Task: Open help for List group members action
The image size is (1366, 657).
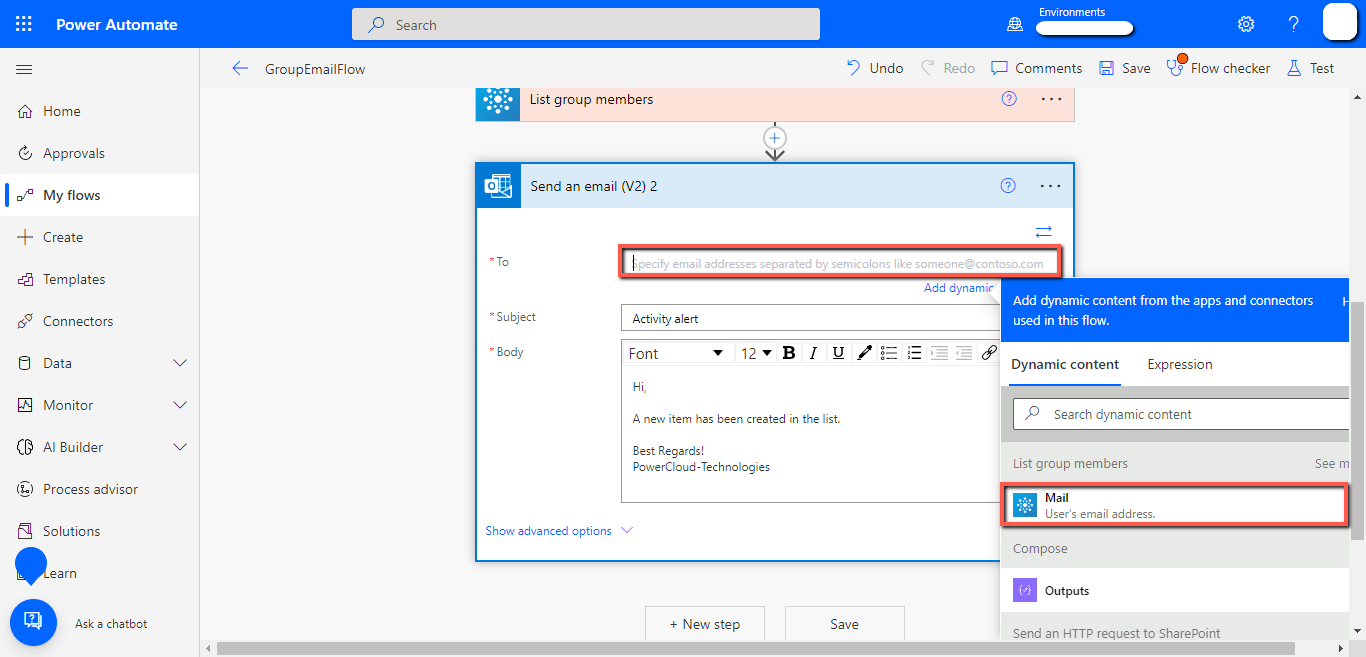Action: pyautogui.click(x=1009, y=99)
